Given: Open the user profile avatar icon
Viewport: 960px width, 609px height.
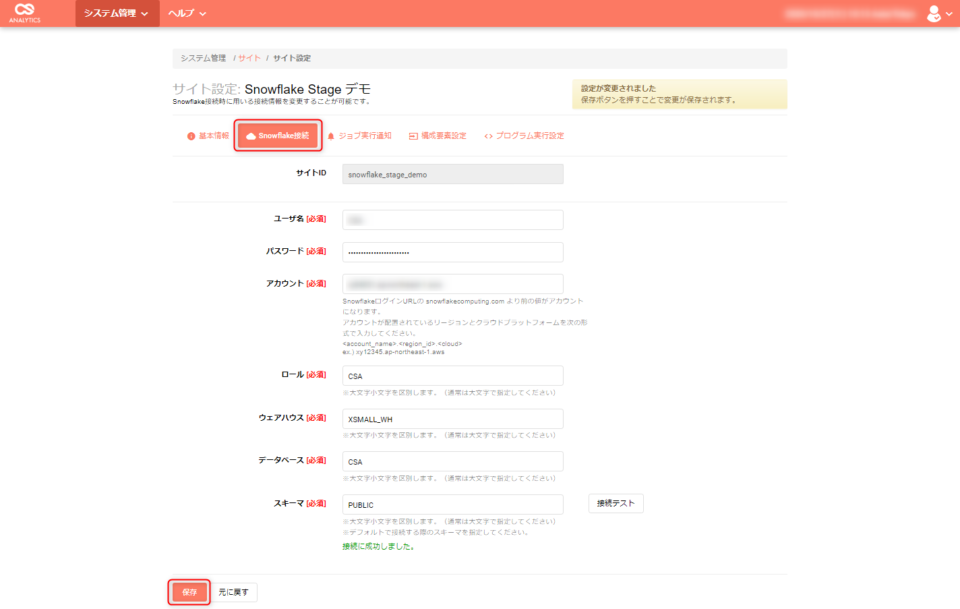Looking at the screenshot, I should (933, 14).
